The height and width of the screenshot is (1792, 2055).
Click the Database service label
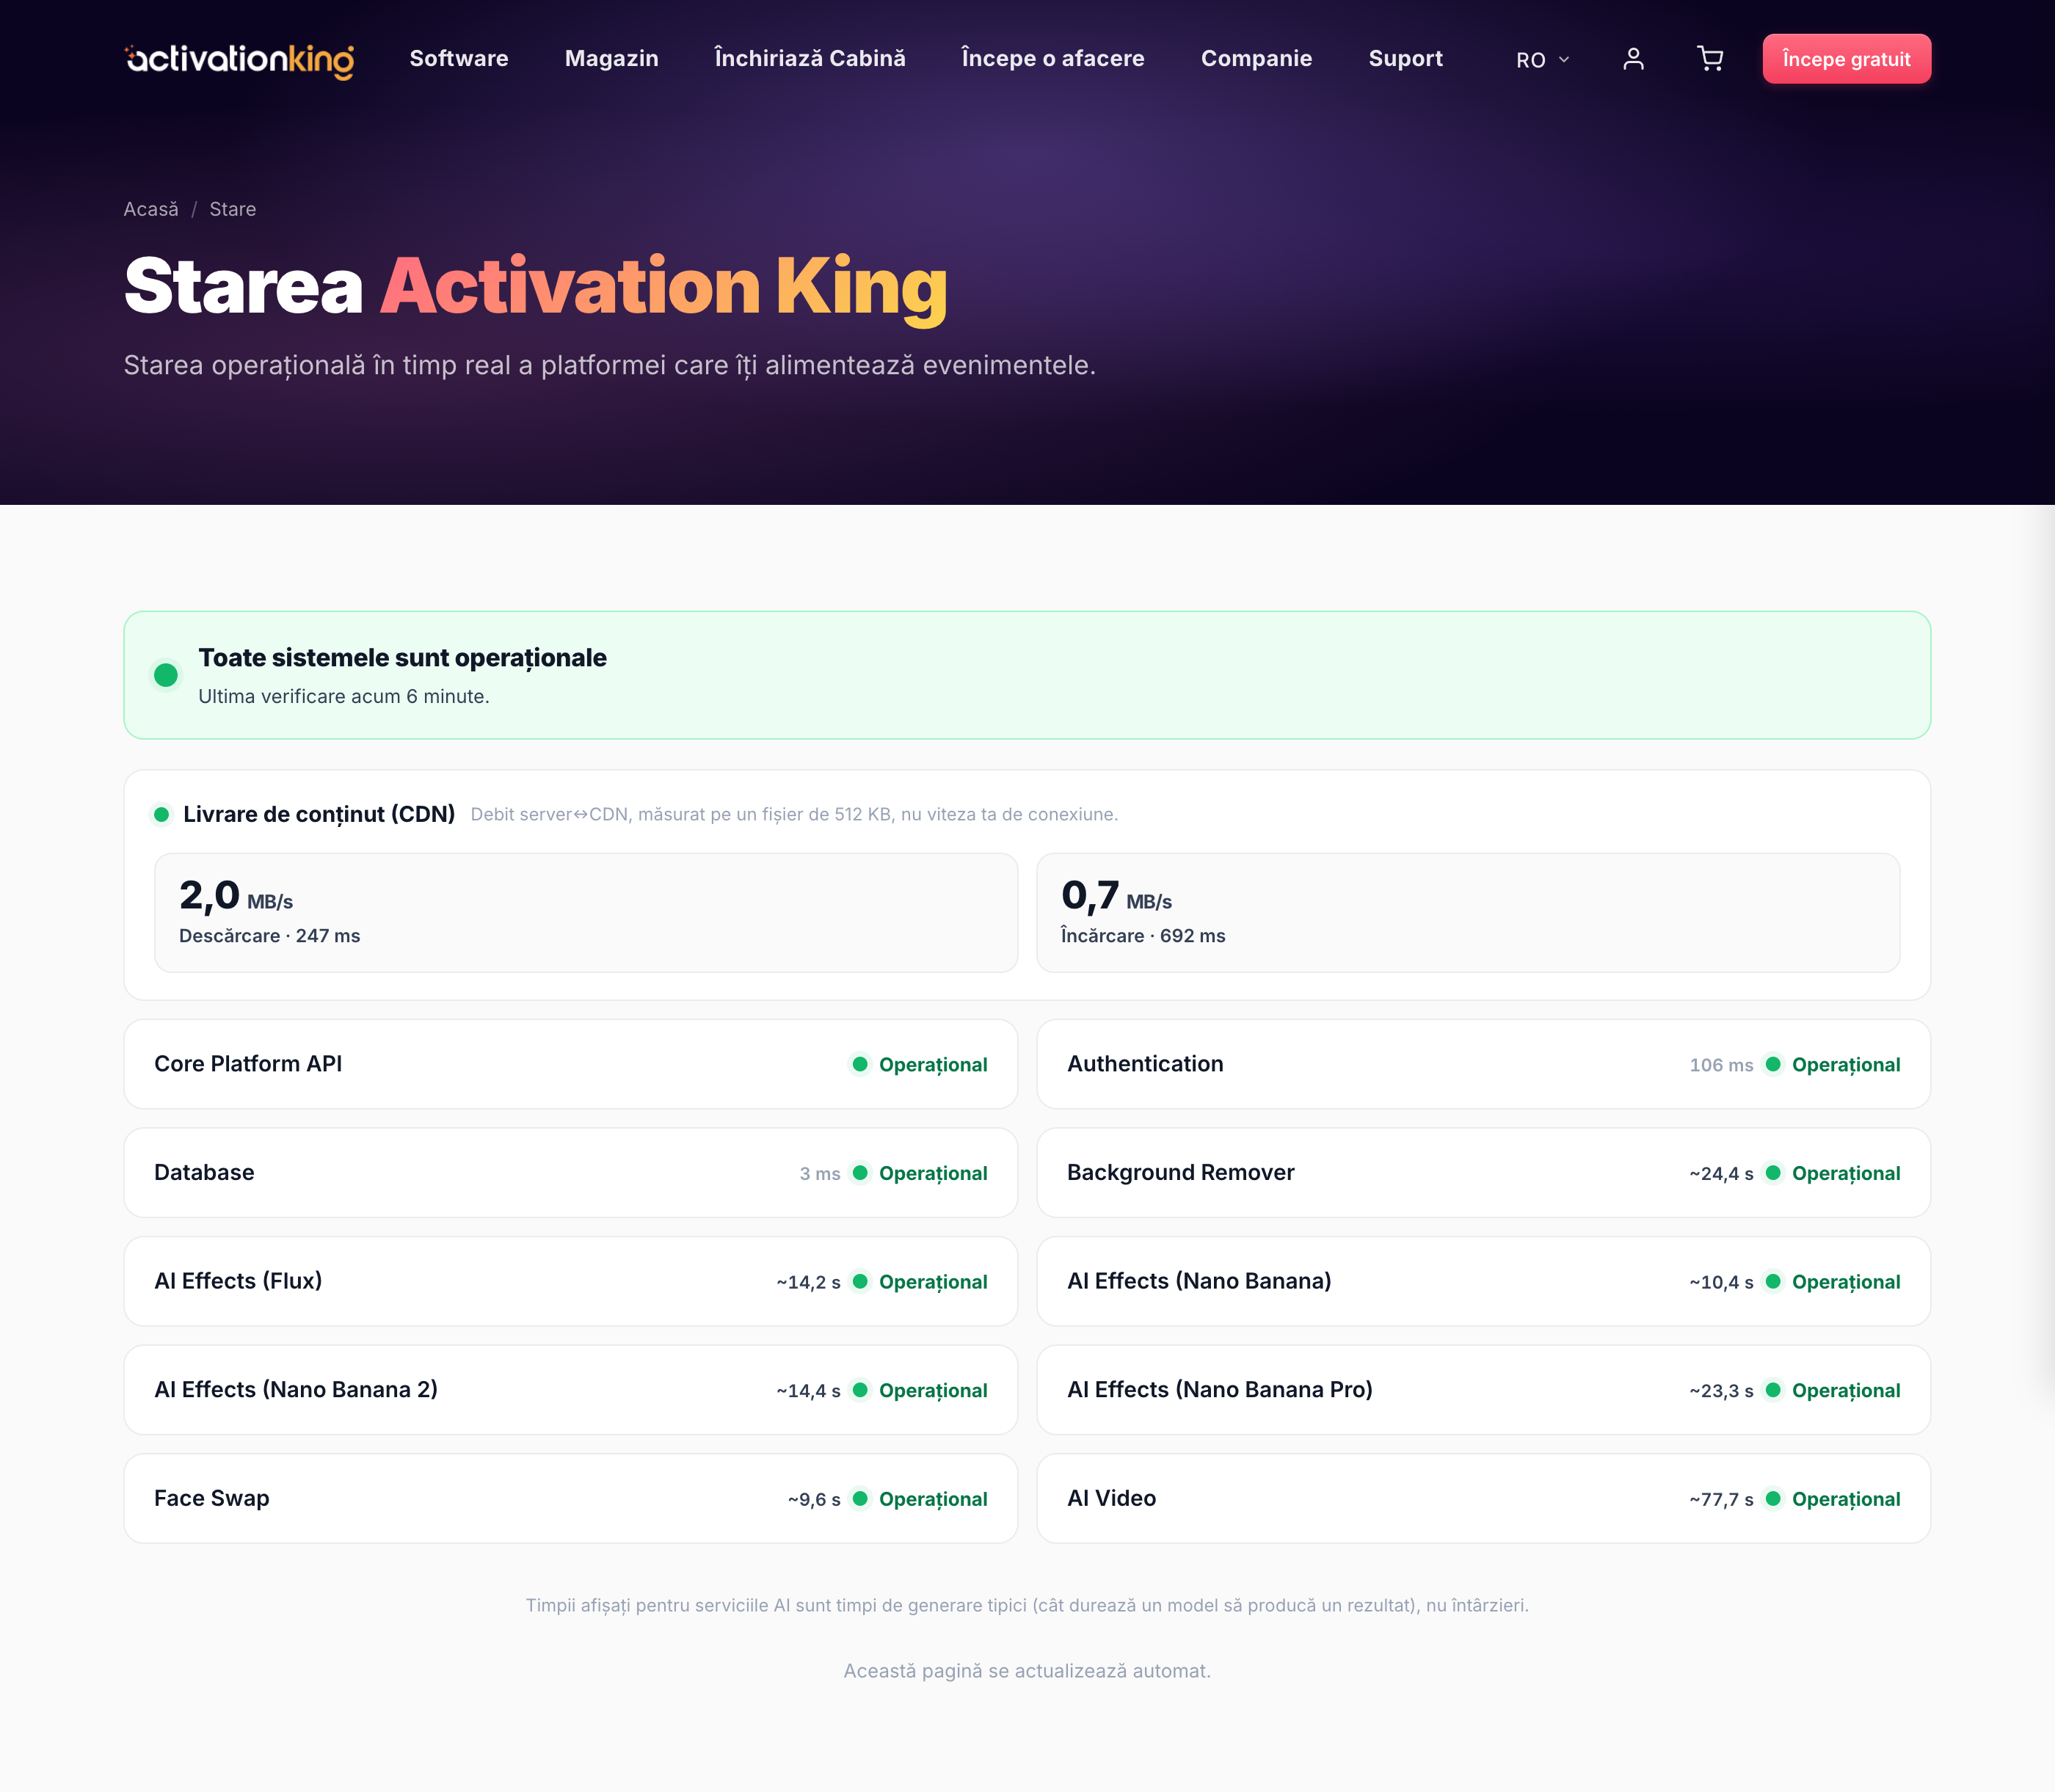[x=204, y=1173]
